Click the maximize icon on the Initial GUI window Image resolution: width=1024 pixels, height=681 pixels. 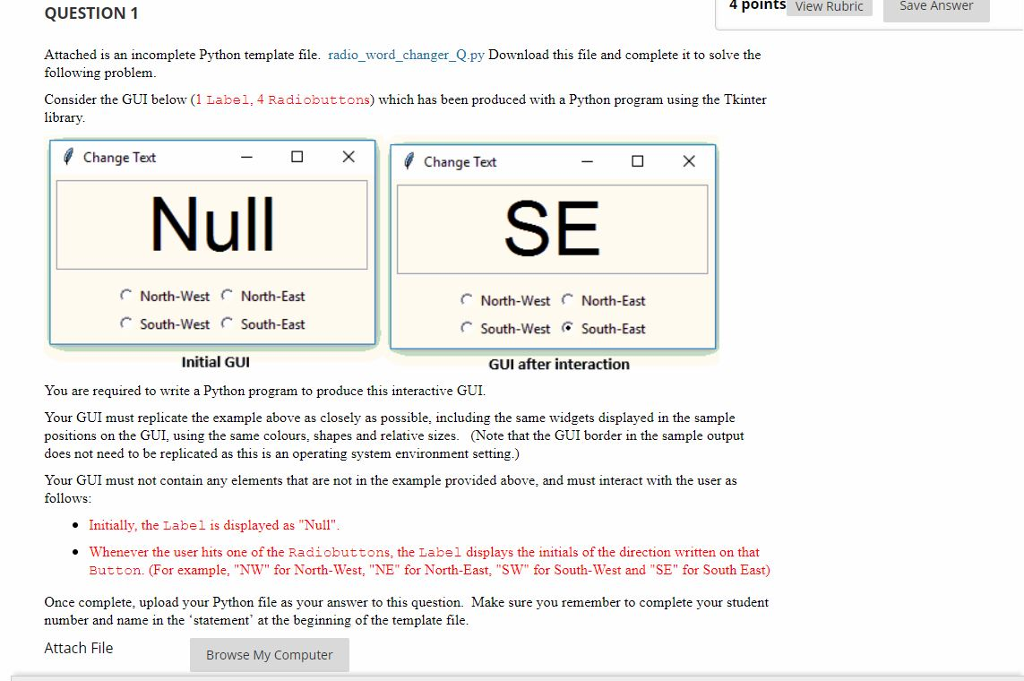(296, 156)
